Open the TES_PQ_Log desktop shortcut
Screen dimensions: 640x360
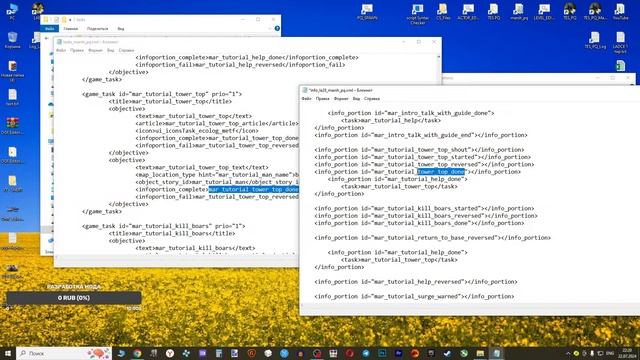595,40
